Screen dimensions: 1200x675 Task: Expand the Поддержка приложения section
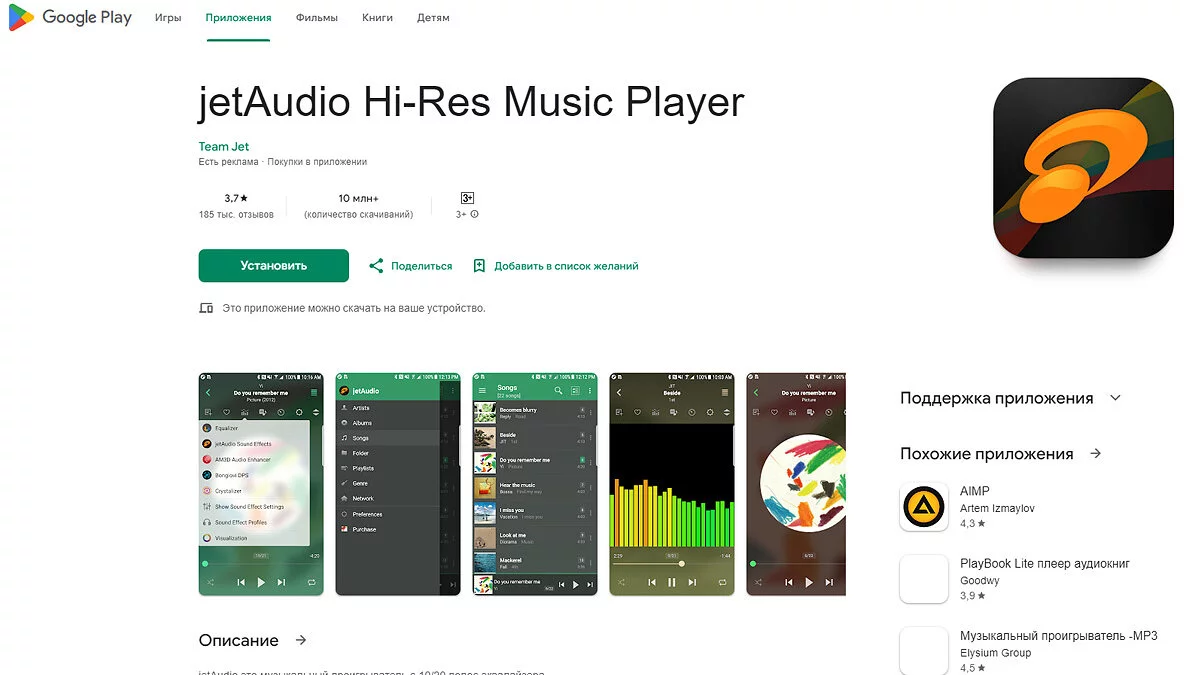(x=1116, y=398)
